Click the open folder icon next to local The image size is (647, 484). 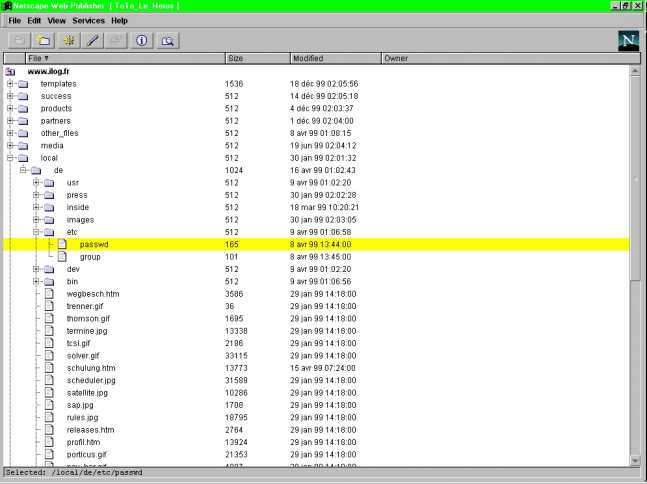23,158
